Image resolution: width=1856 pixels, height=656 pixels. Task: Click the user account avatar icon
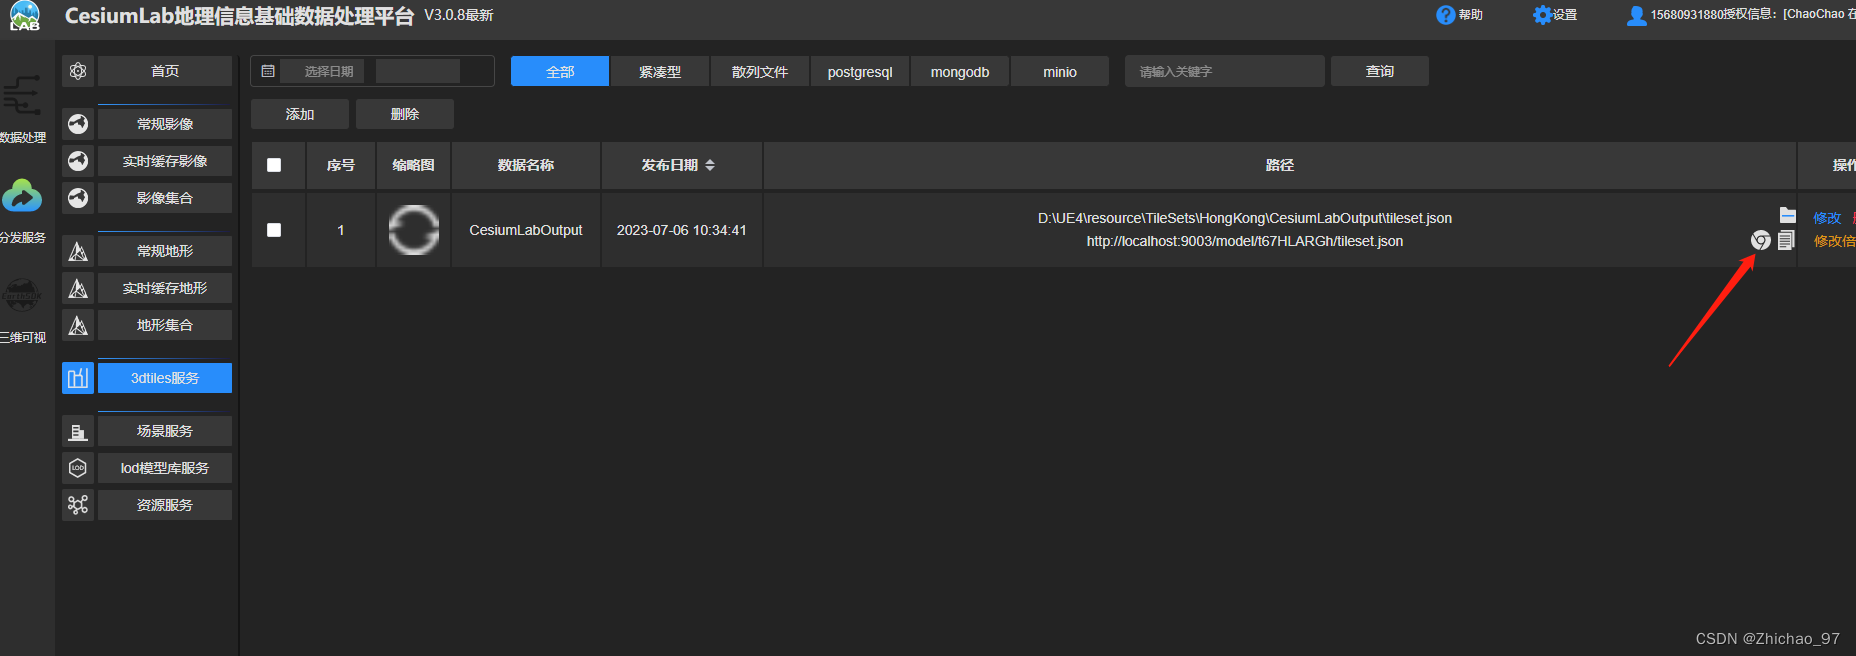[1636, 15]
